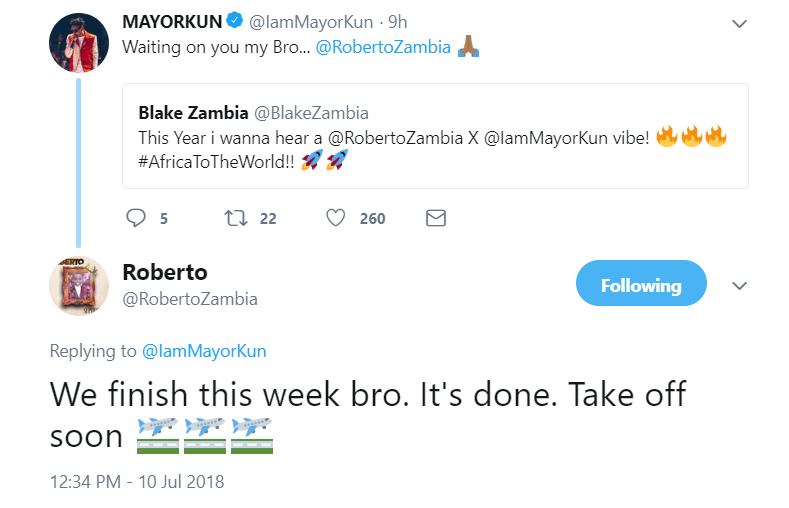
Task: Open options chevron beside Following button
Action: tap(739, 286)
